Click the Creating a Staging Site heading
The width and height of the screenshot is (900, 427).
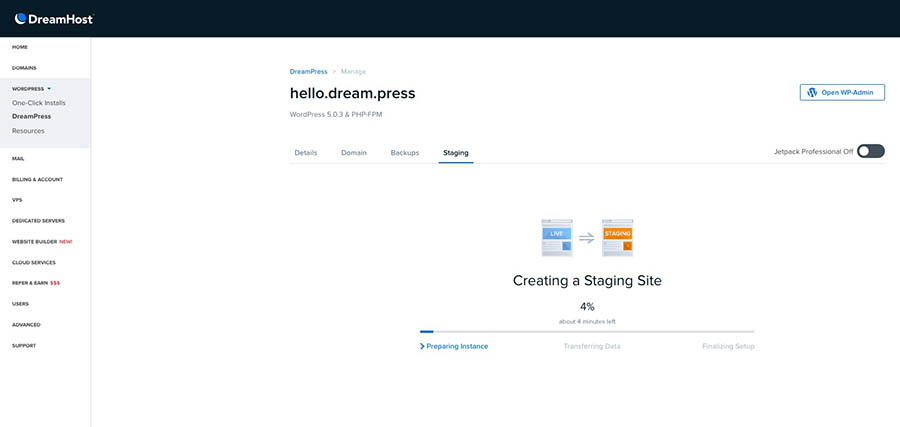click(x=587, y=281)
